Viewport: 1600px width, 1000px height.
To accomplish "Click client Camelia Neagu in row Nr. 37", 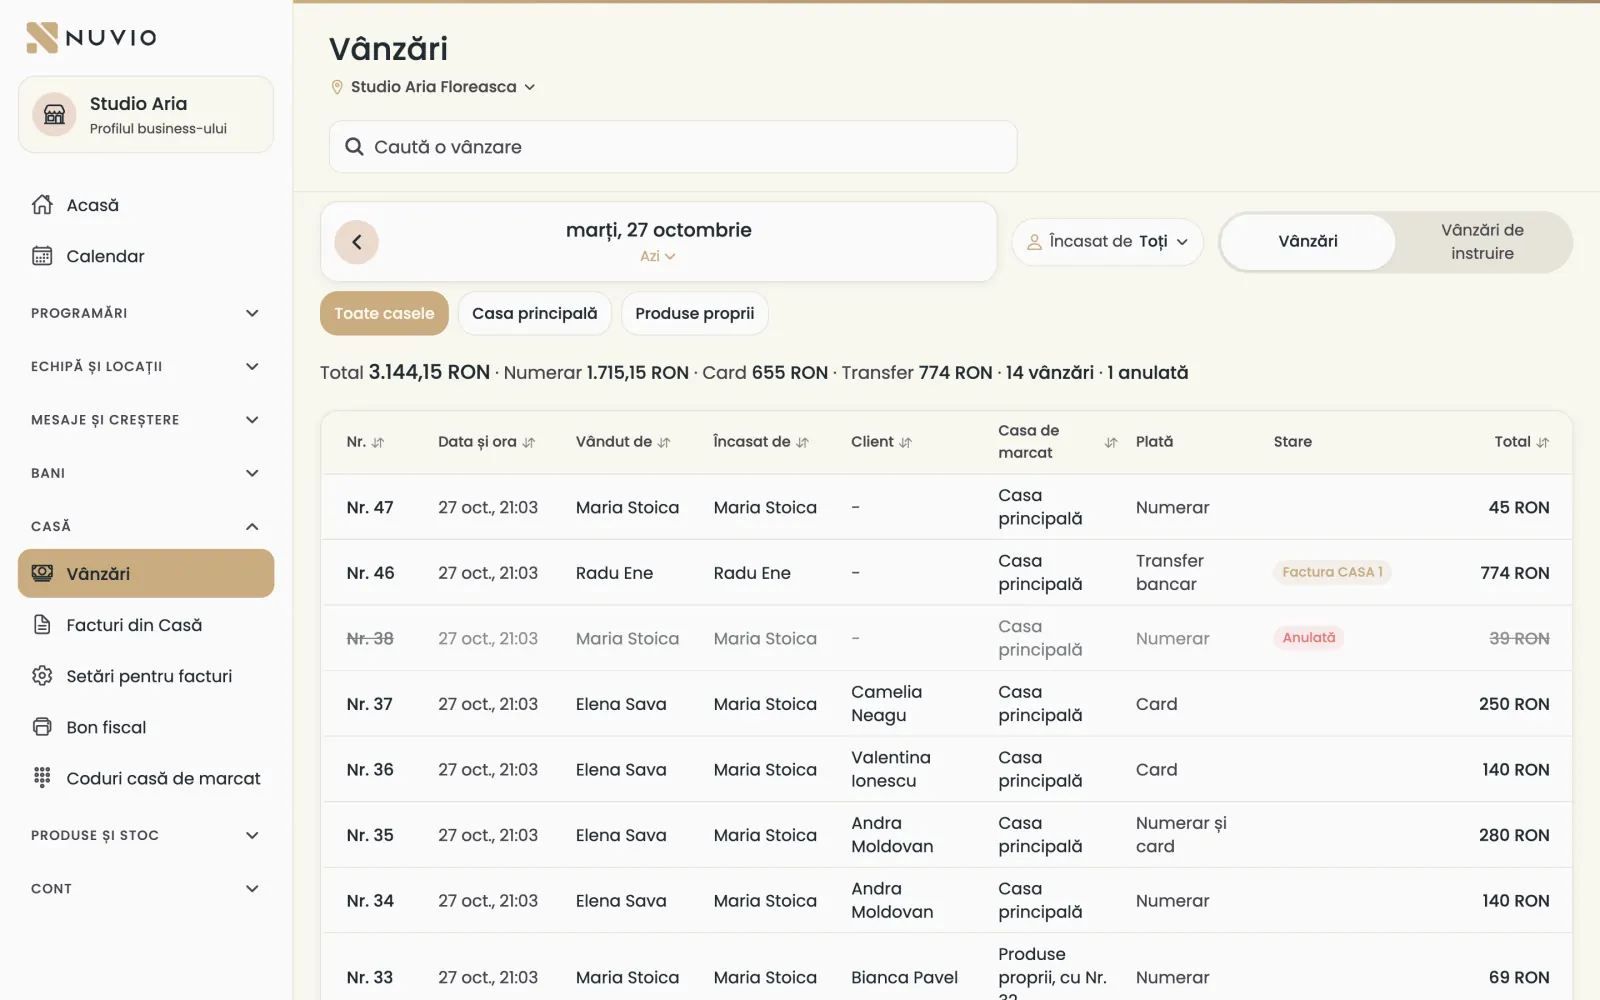I will tap(886, 704).
